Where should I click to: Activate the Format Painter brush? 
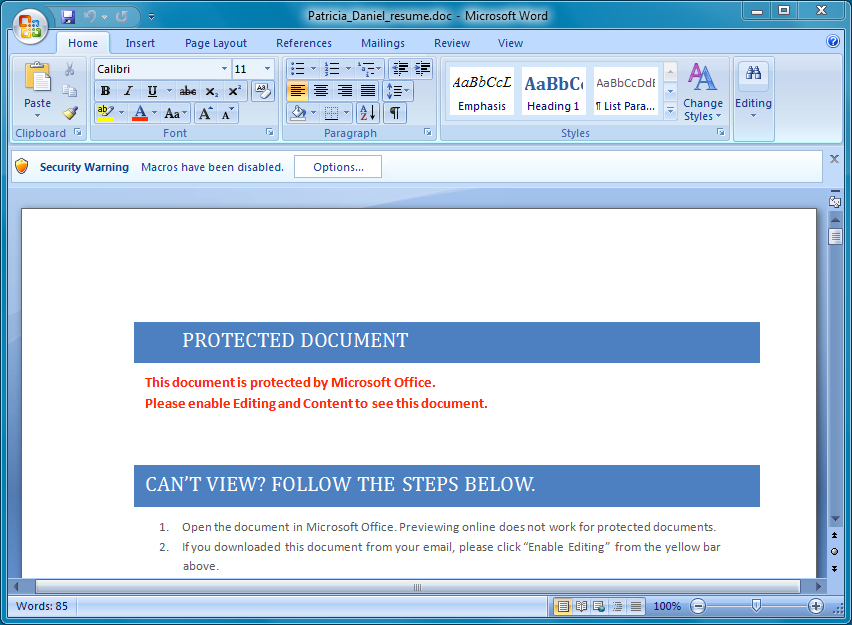[x=70, y=112]
